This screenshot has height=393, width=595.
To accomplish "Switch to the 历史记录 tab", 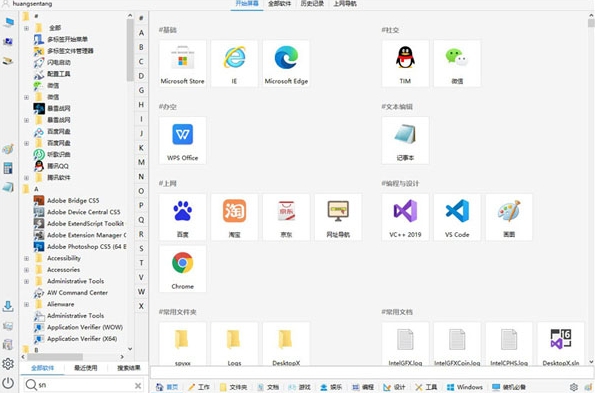I will 312,4.
